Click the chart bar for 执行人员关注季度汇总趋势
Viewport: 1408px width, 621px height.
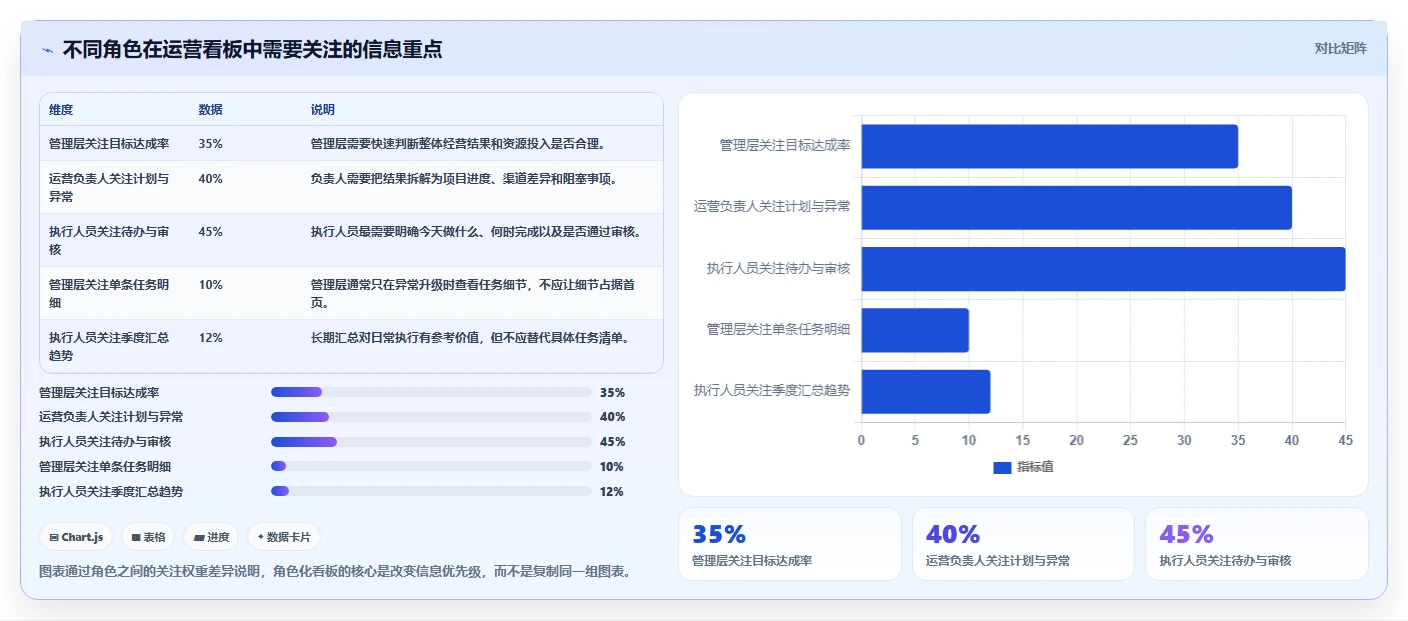pos(926,391)
